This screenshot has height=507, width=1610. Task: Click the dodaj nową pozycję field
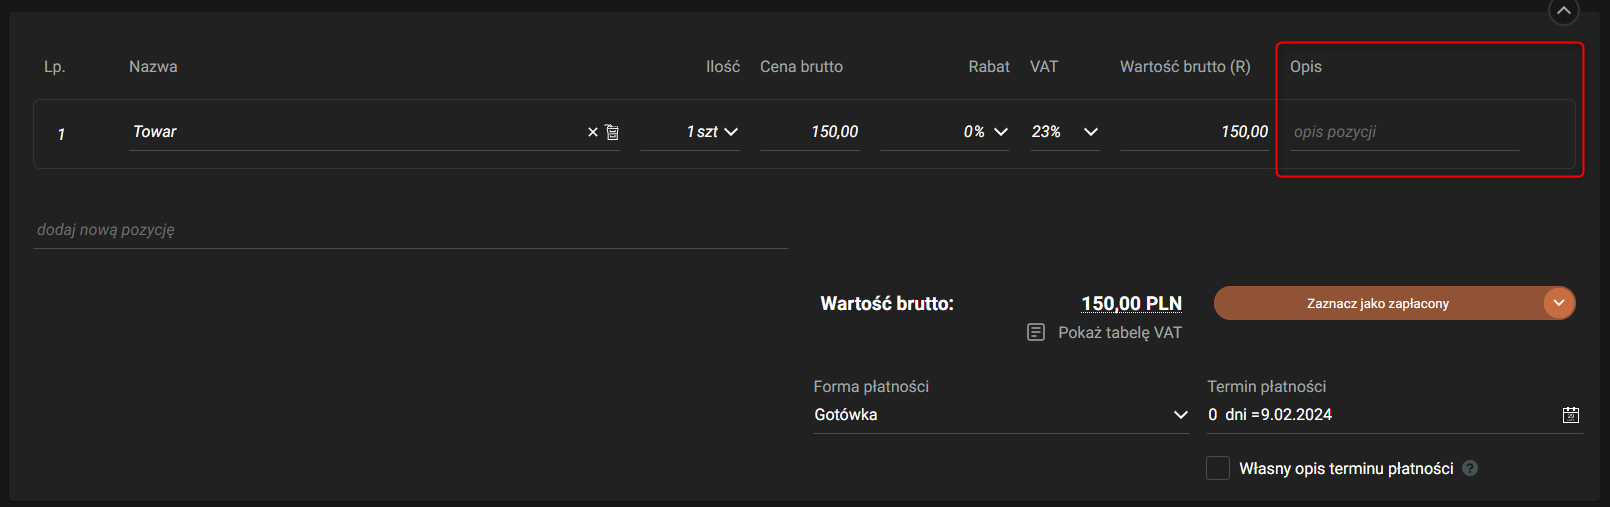410,230
